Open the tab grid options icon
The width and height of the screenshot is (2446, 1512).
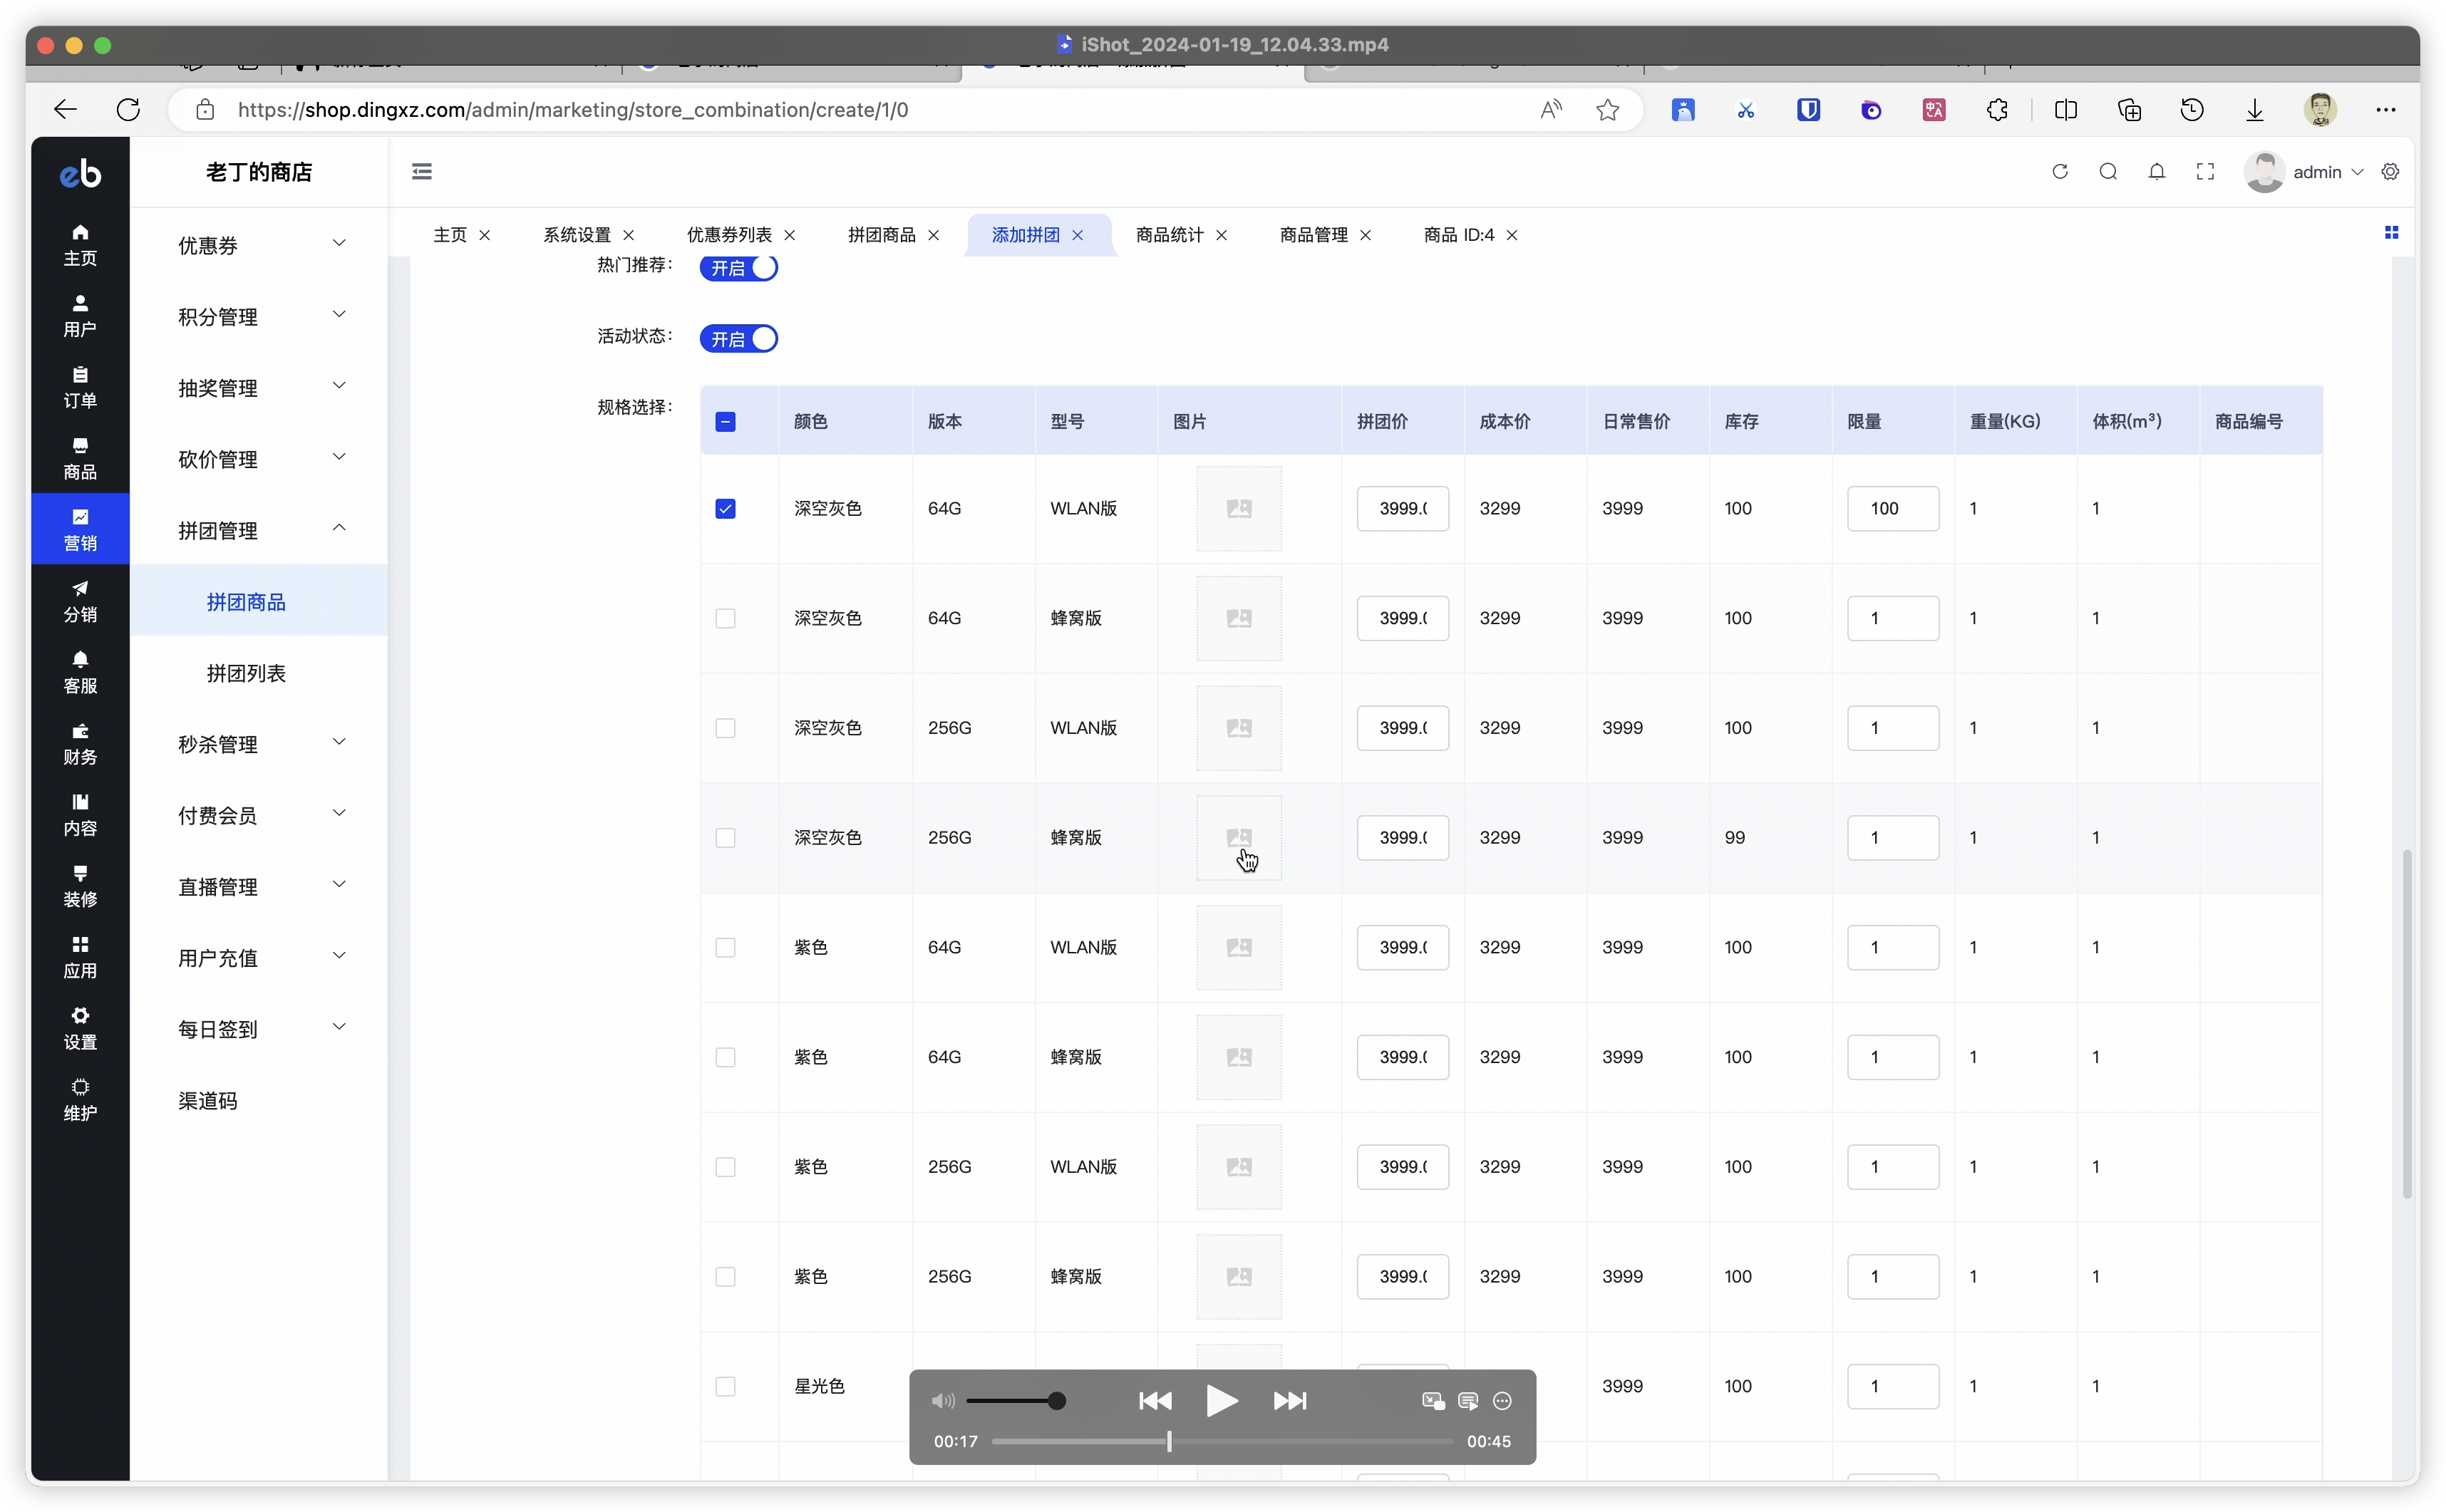point(2391,232)
